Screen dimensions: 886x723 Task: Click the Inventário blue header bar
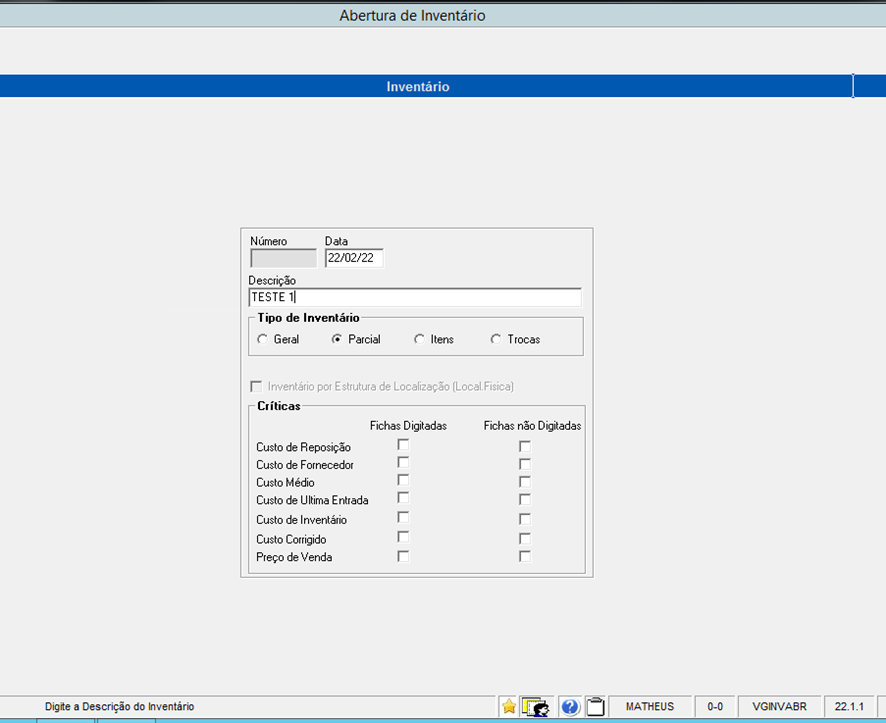click(x=426, y=86)
